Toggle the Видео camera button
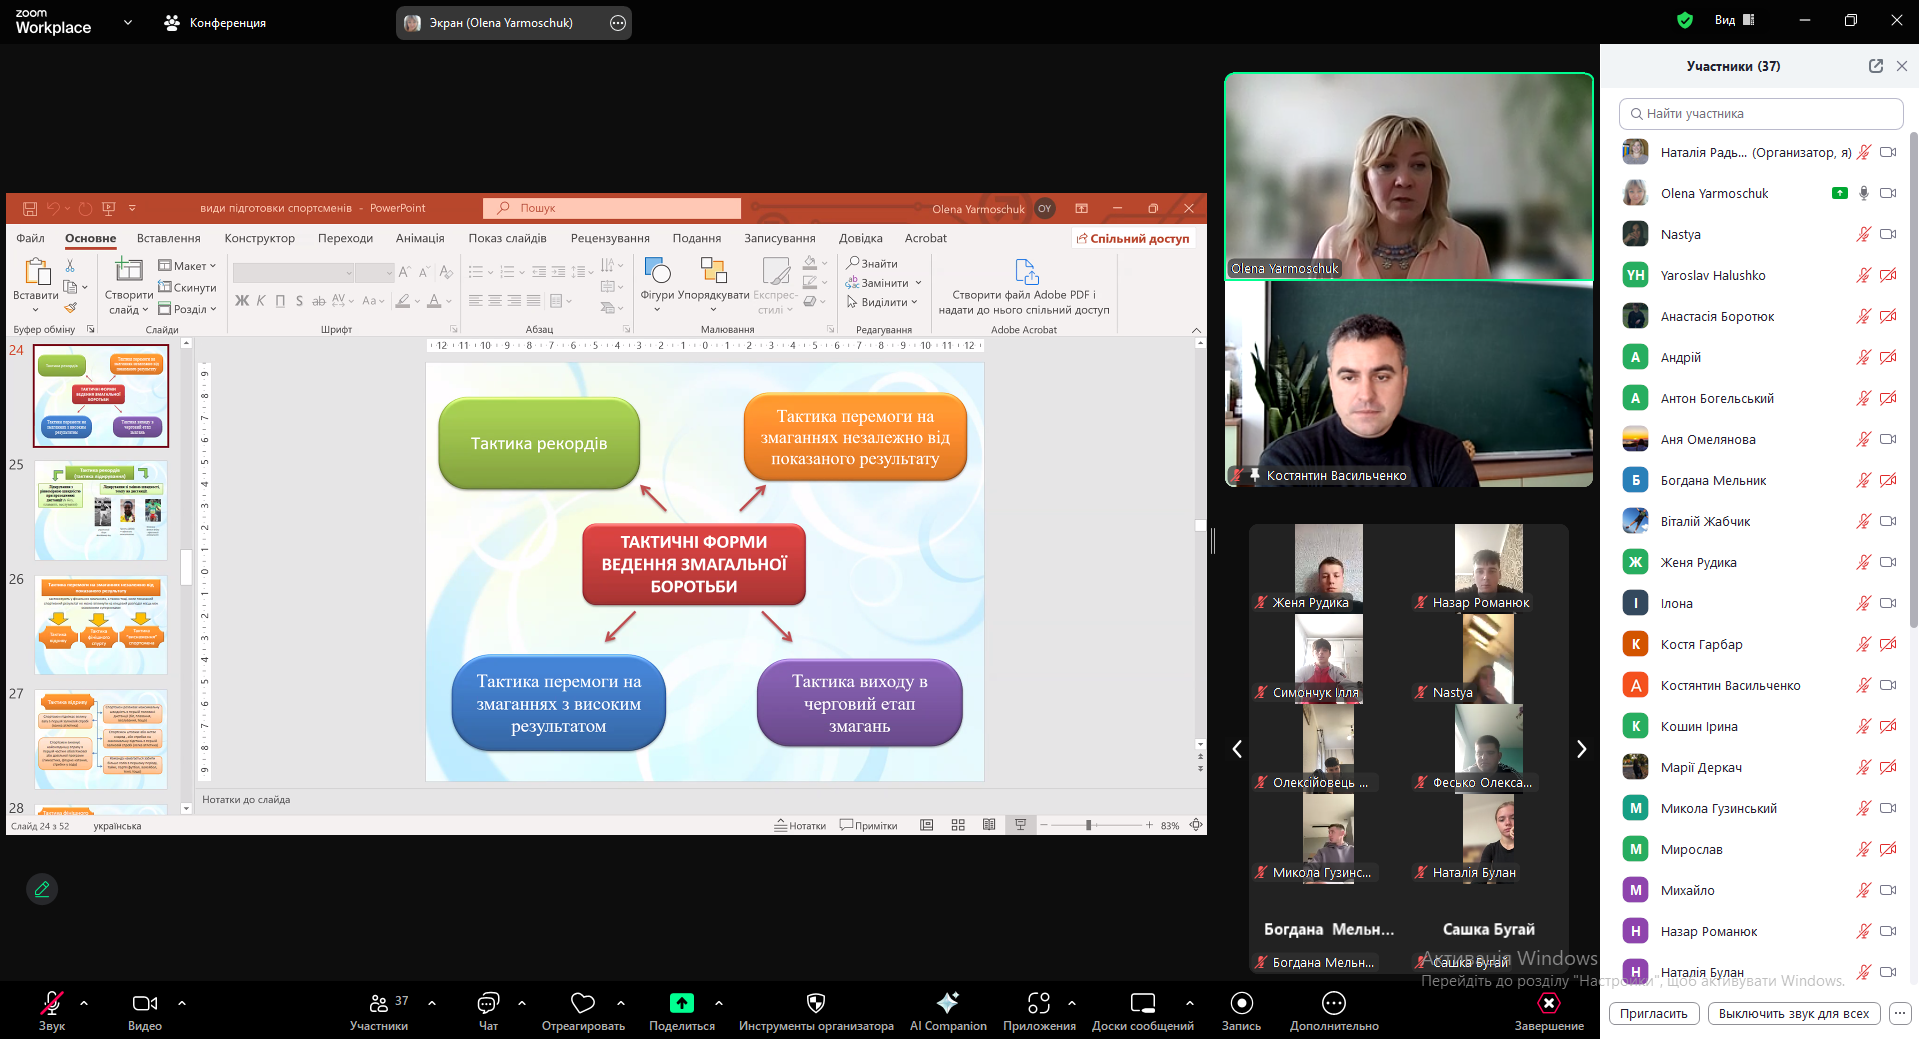 [145, 1003]
